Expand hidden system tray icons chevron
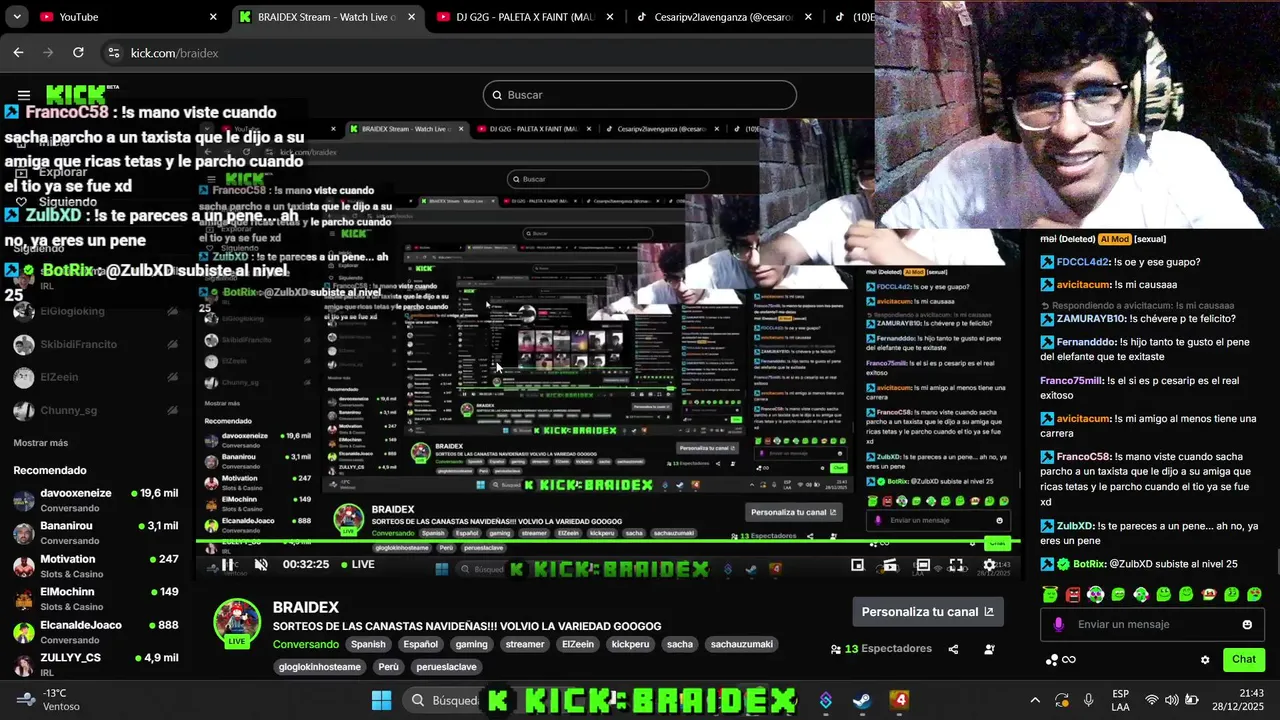Image resolution: width=1280 pixels, height=720 pixels. pyautogui.click(x=1035, y=700)
